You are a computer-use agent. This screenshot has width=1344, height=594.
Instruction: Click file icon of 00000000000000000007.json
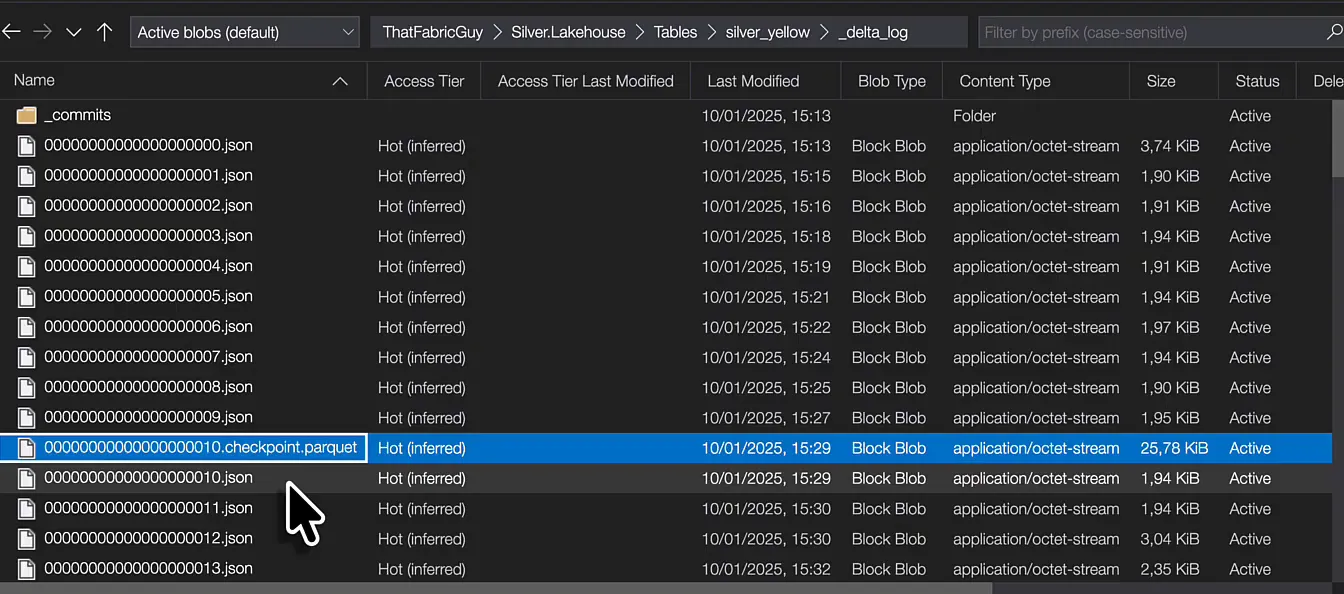[x=26, y=357]
